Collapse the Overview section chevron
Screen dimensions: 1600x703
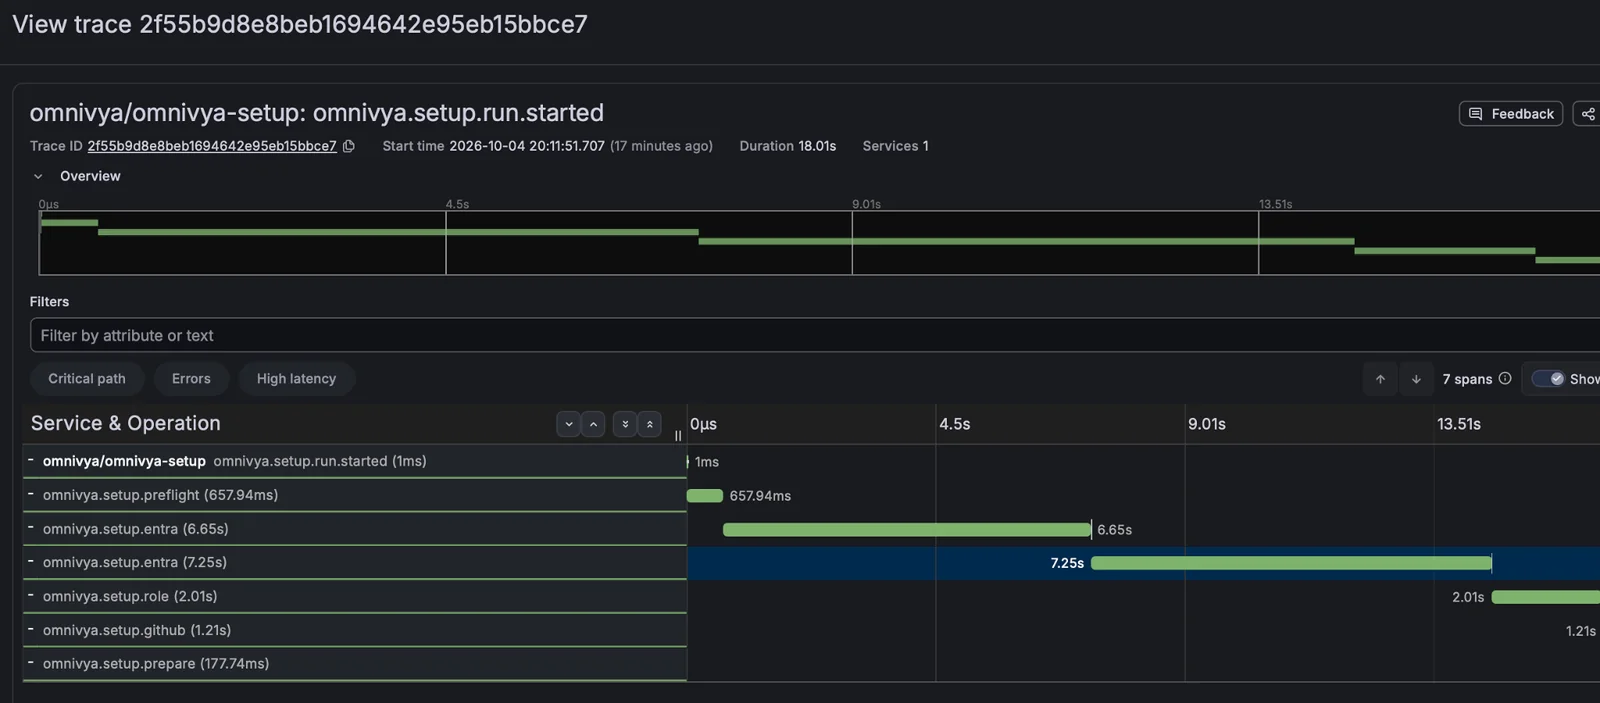click(38, 176)
